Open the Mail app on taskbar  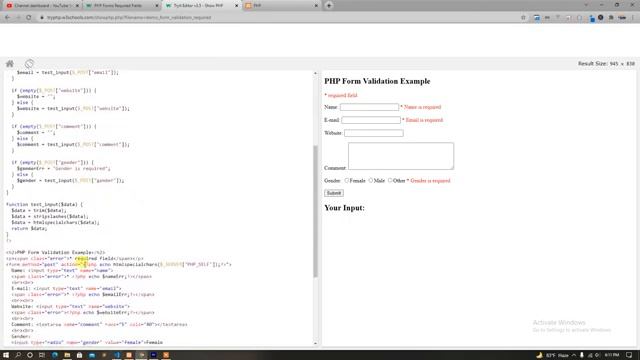[x=92, y=355]
